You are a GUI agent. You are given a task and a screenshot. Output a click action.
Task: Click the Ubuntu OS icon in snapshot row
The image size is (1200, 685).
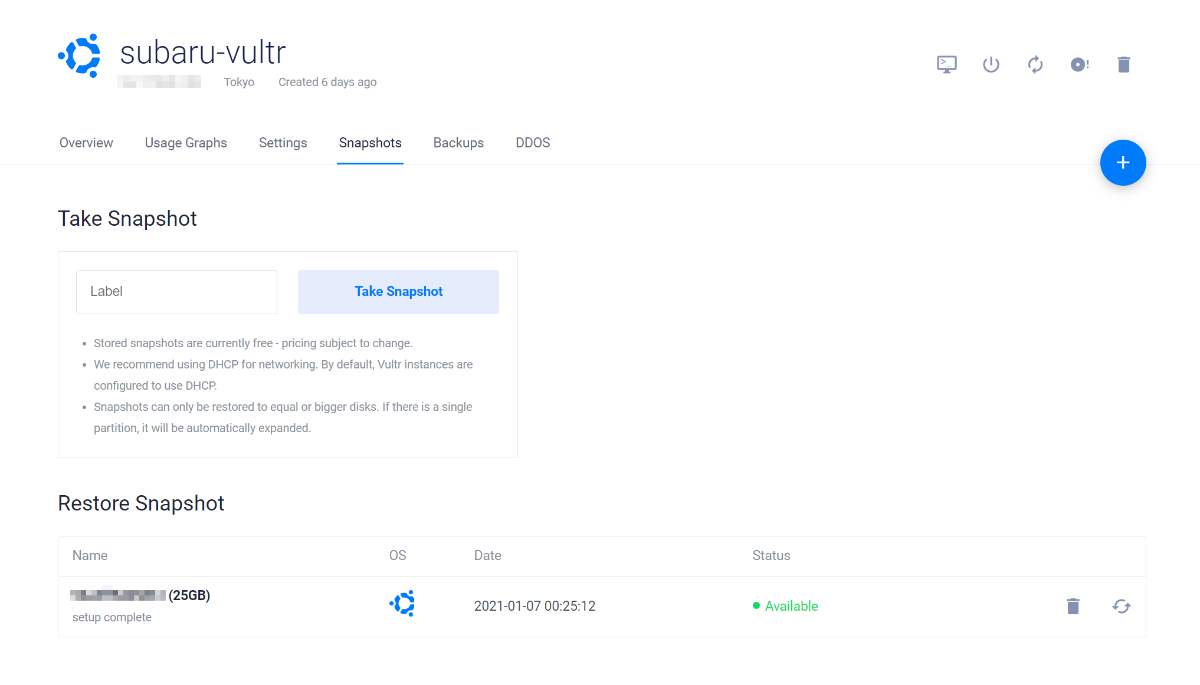click(402, 603)
